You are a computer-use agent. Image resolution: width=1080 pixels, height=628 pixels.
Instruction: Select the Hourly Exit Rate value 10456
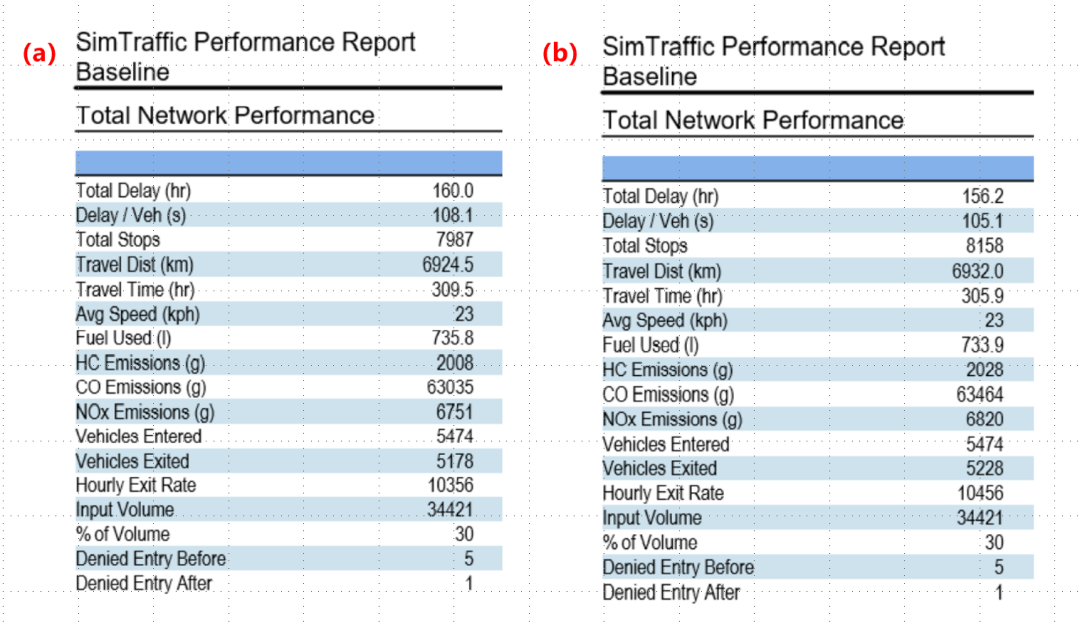tap(980, 493)
